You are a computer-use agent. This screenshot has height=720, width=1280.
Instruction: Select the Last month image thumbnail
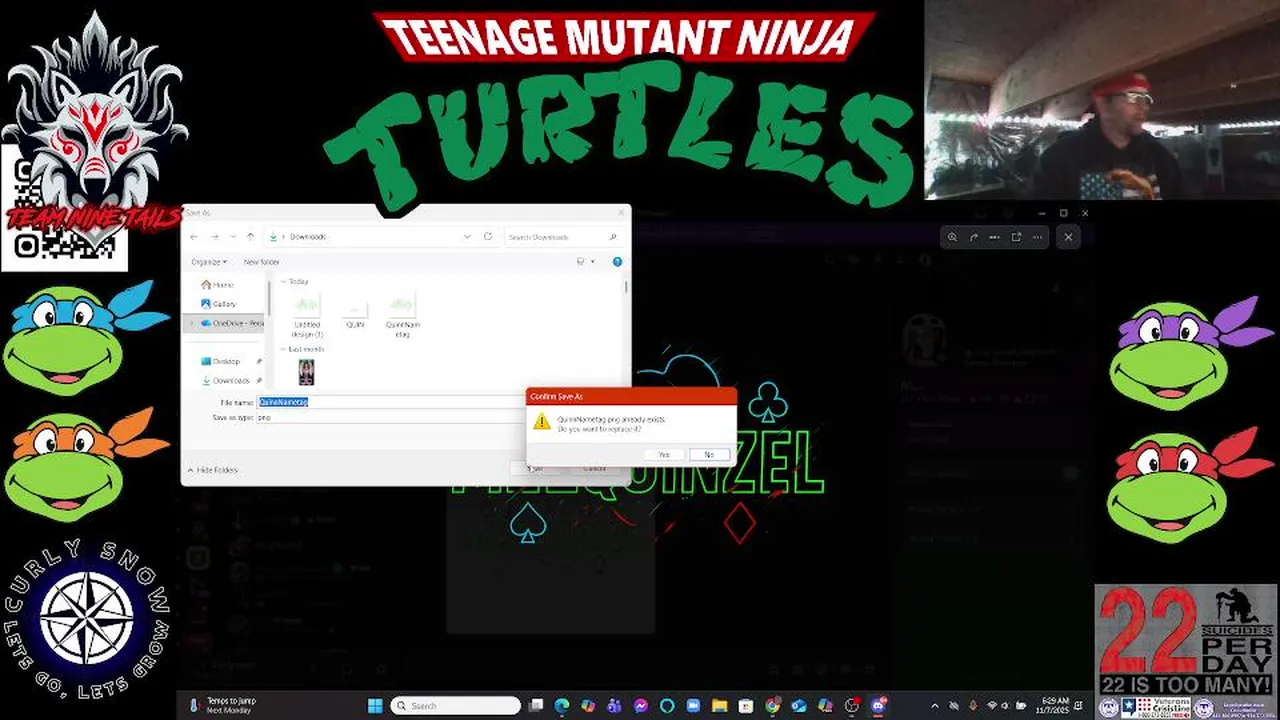pyautogui.click(x=306, y=372)
